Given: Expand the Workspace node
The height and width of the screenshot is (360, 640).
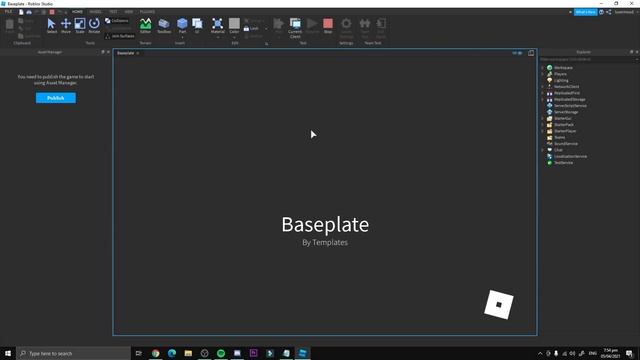Looking at the screenshot, I should point(542,68).
